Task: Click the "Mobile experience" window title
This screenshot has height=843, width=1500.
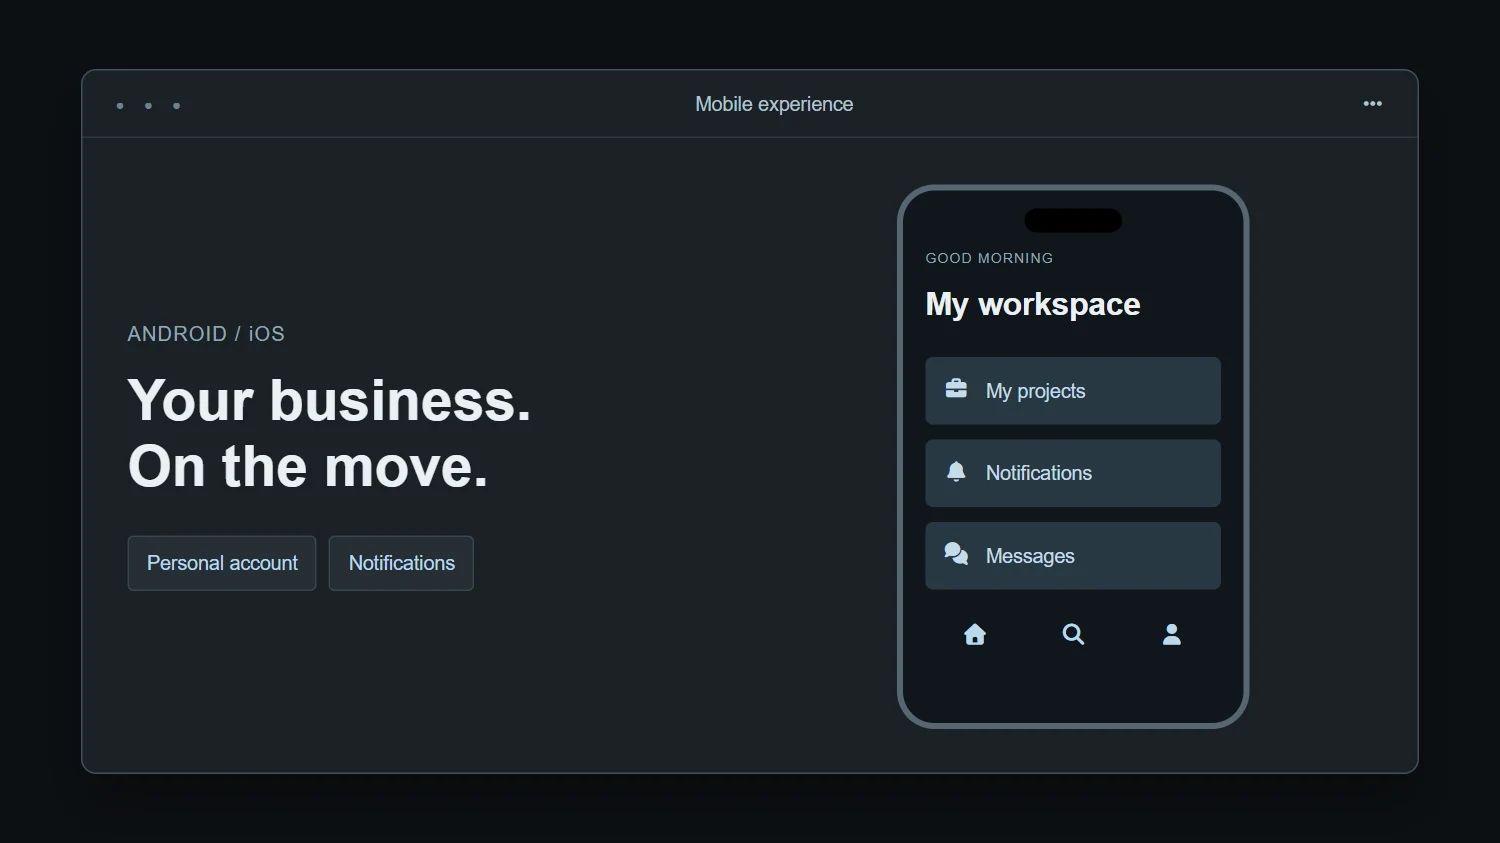Action: (x=774, y=104)
